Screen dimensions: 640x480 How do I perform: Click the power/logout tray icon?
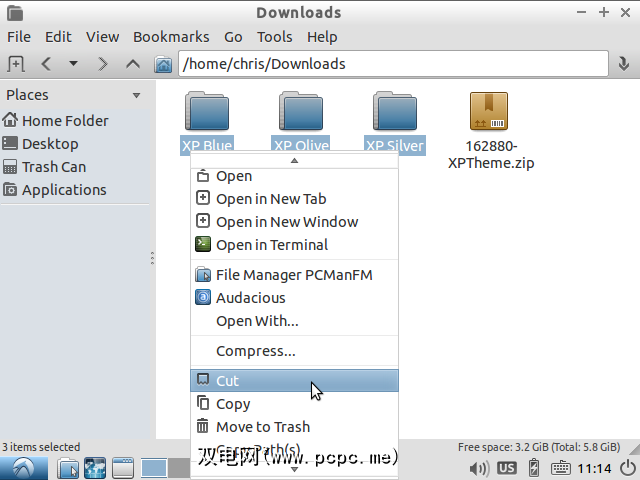[628, 468]
